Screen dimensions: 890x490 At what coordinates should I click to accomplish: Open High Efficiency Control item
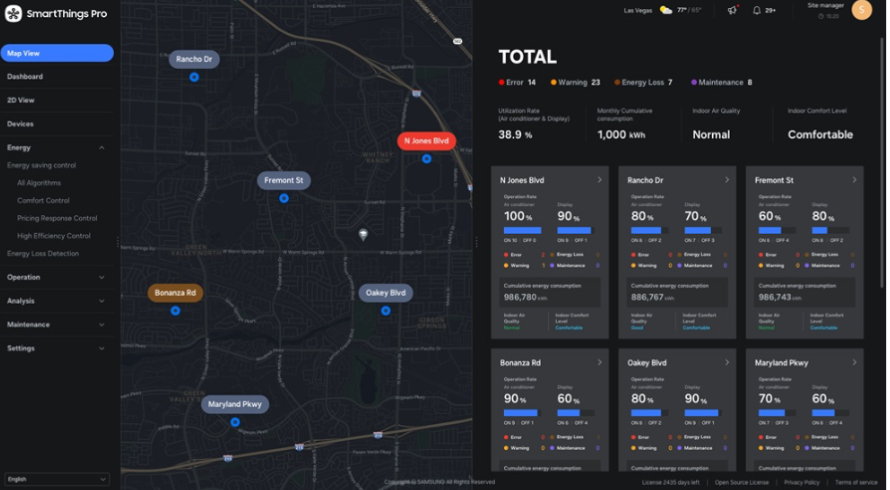point(53,236)
